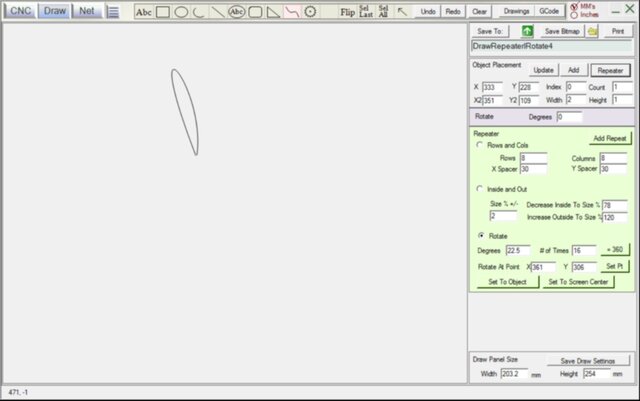Click Save Draw Settings button
Viewport: 640px width, 401px height.
click(x=588, y=361)
